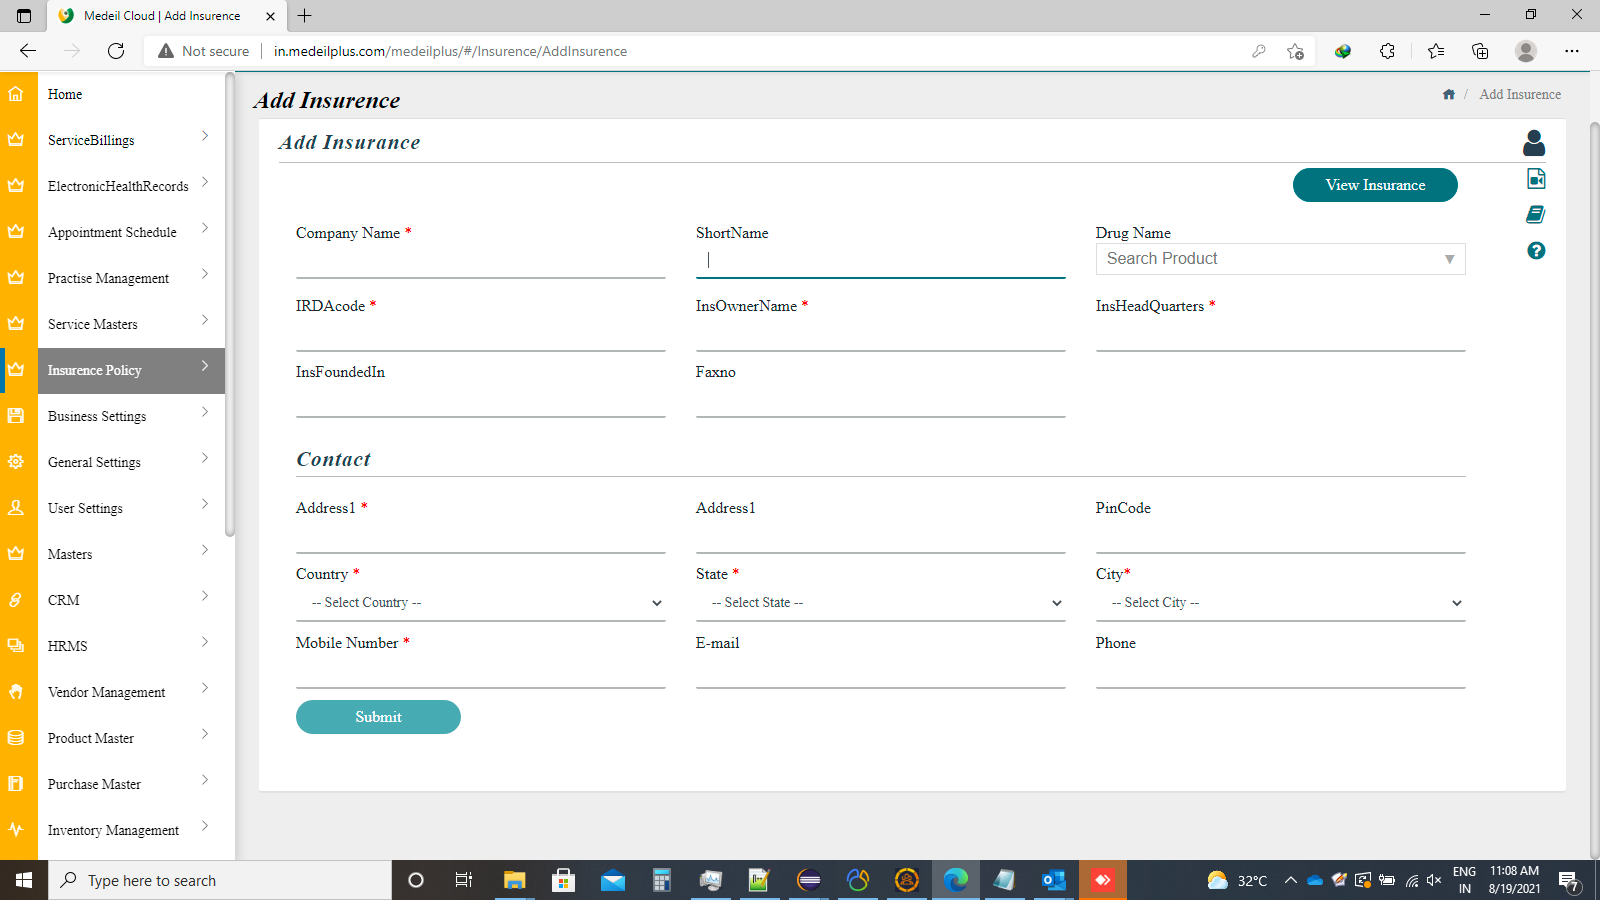Click the video document icon in right sidebar
The image size is (1600, 900).
tap(1536, 178)
